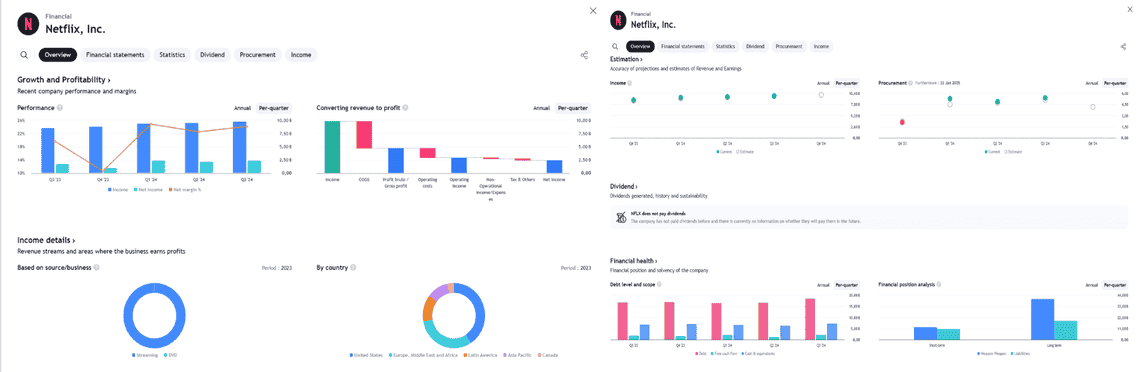Open Based on source/business info icon
Viewport: 1140px width, 372px height.
click(x=96, y=267)
